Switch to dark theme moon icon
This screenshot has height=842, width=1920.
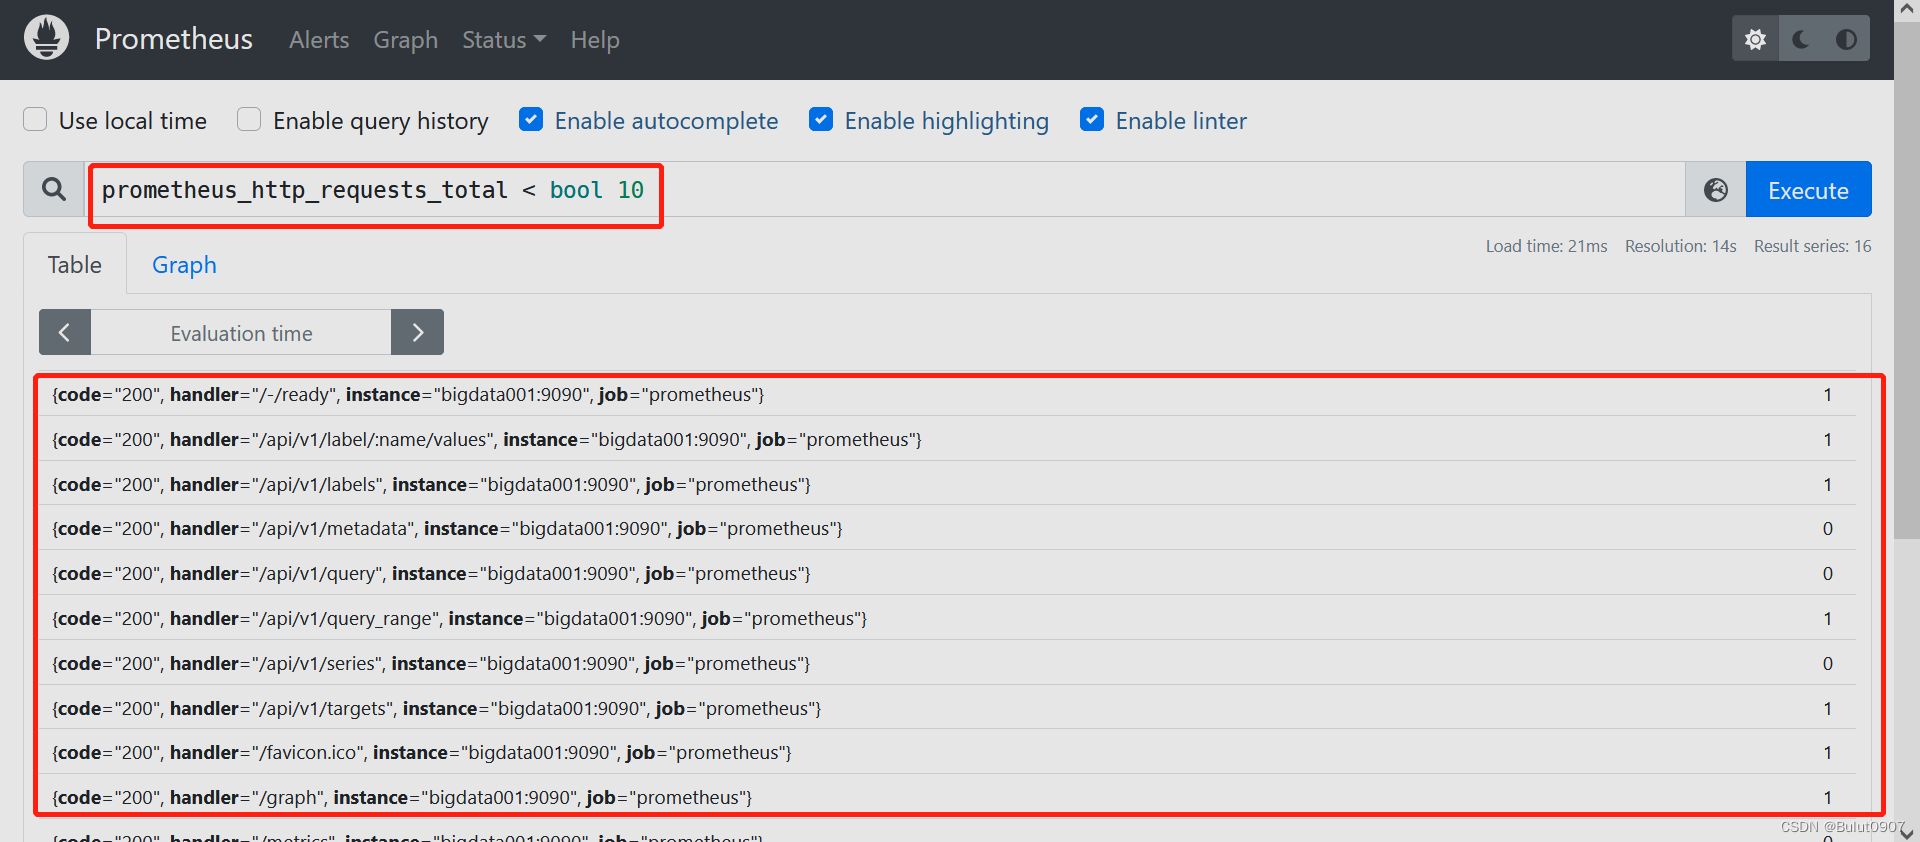tap(1801, 39)
